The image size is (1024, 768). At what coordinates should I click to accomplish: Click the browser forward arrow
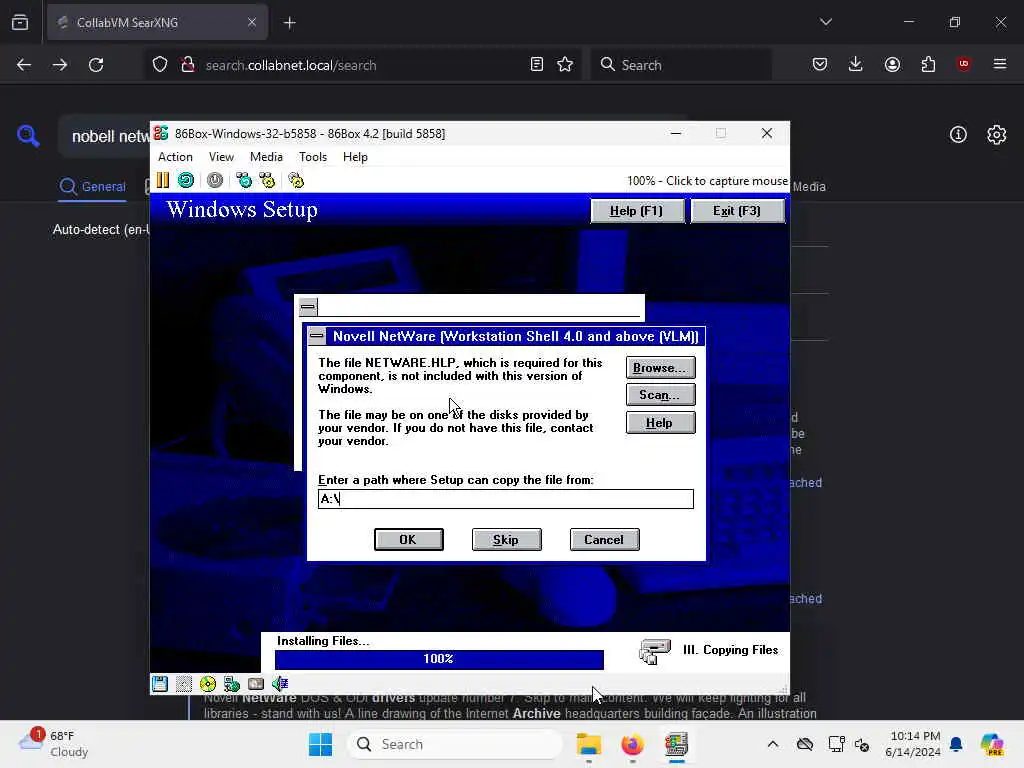pyautogui.click(x=59, y=65)
